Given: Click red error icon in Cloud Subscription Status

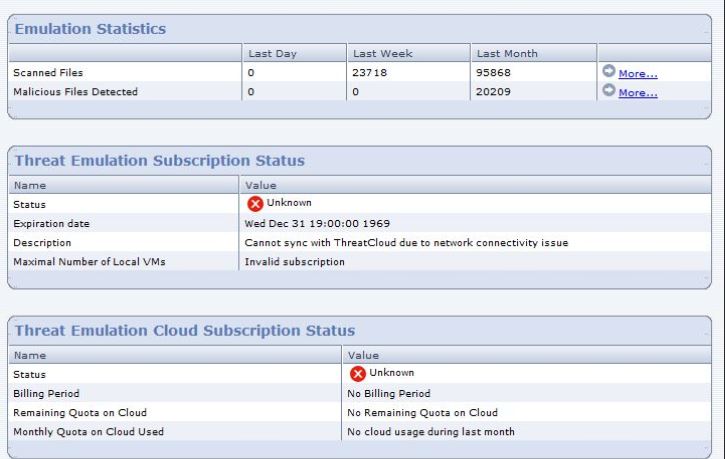Looking at the screenshot, I should 357,374.
